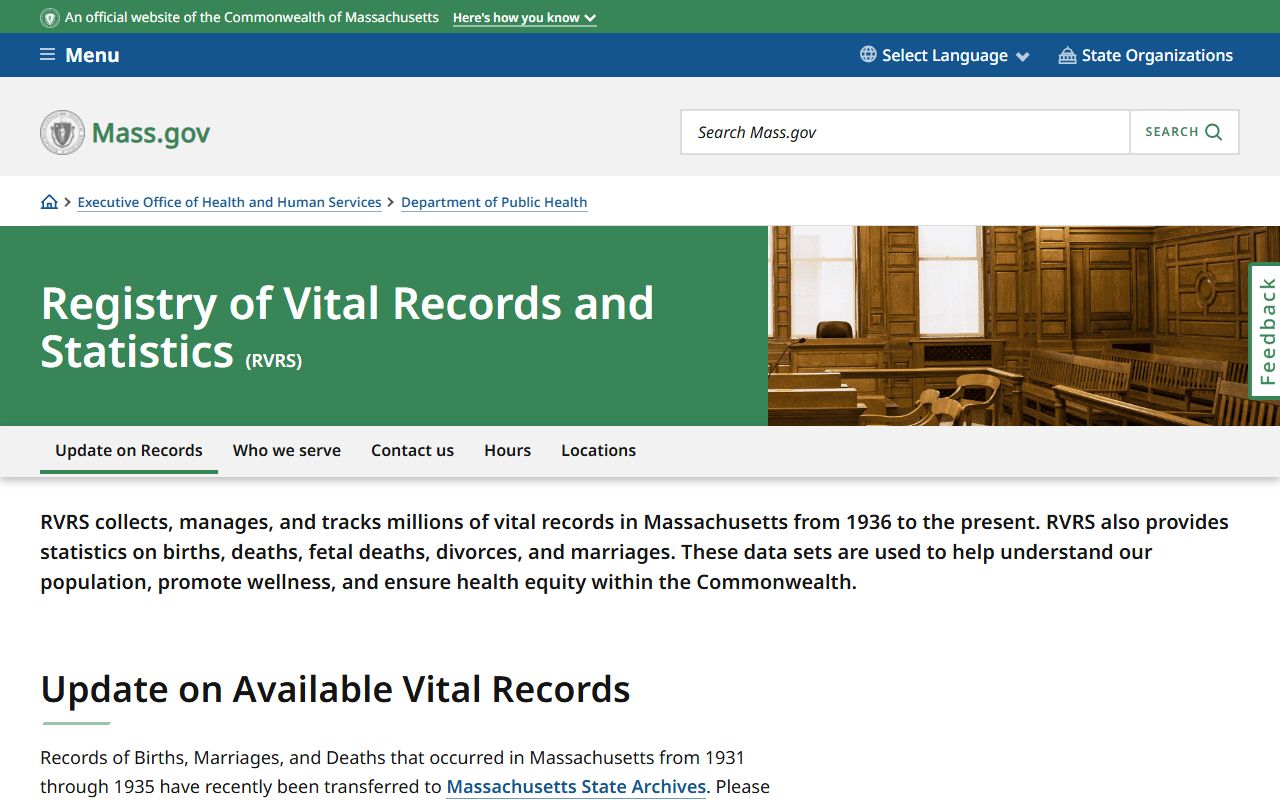This screenshot has width=1280, height=800.
Task: Open State Organizations menu
Action: point(1146,55)
